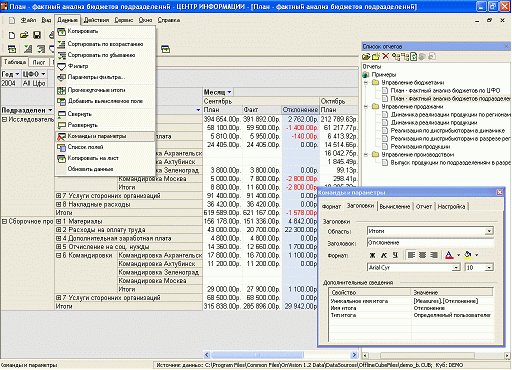Click new folder icon in reports list panel
Viewport: 512px width, 370px height.
click(376, 57)
